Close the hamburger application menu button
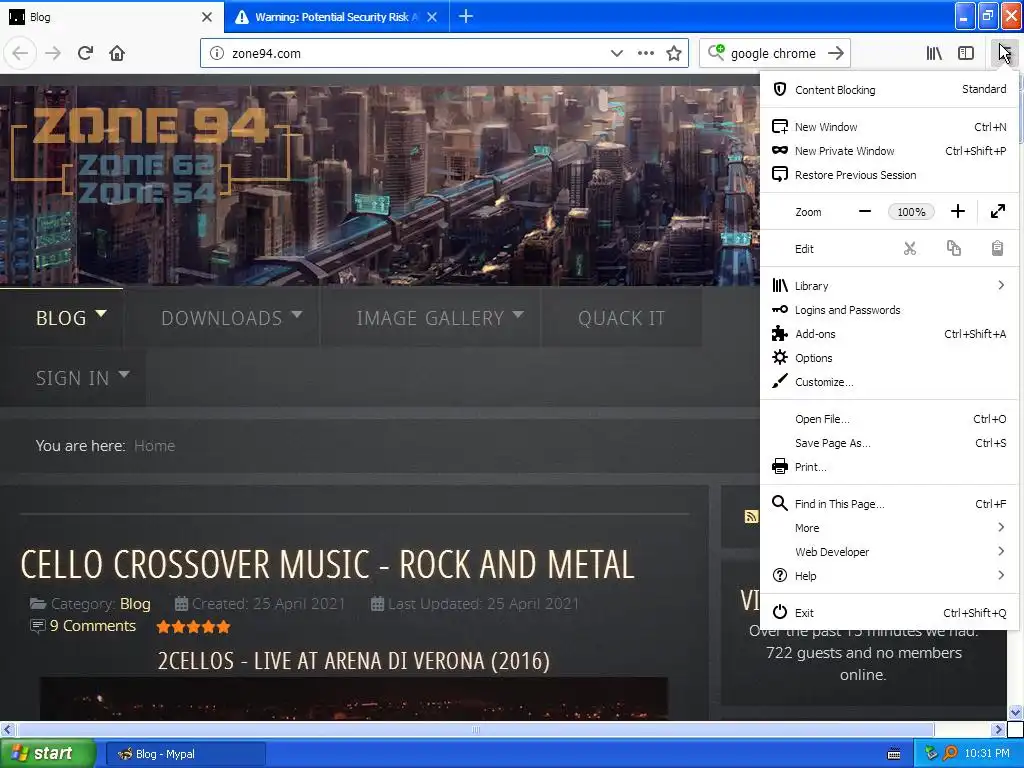The height and width of the screenshot is (768, 1024). click(1004, 53)
